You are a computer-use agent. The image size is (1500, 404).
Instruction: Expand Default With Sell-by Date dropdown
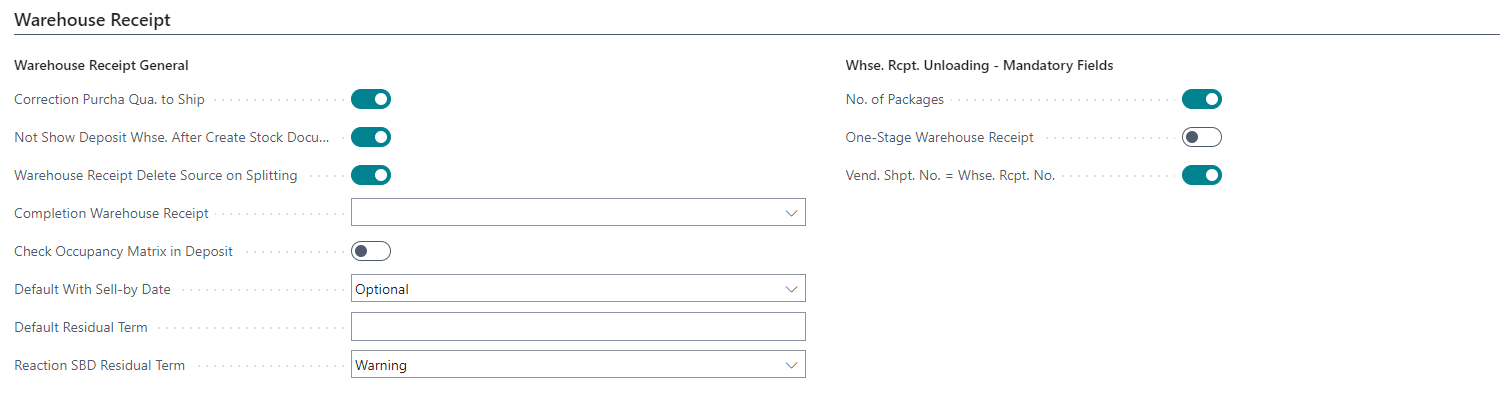click(x=577, y=289)
